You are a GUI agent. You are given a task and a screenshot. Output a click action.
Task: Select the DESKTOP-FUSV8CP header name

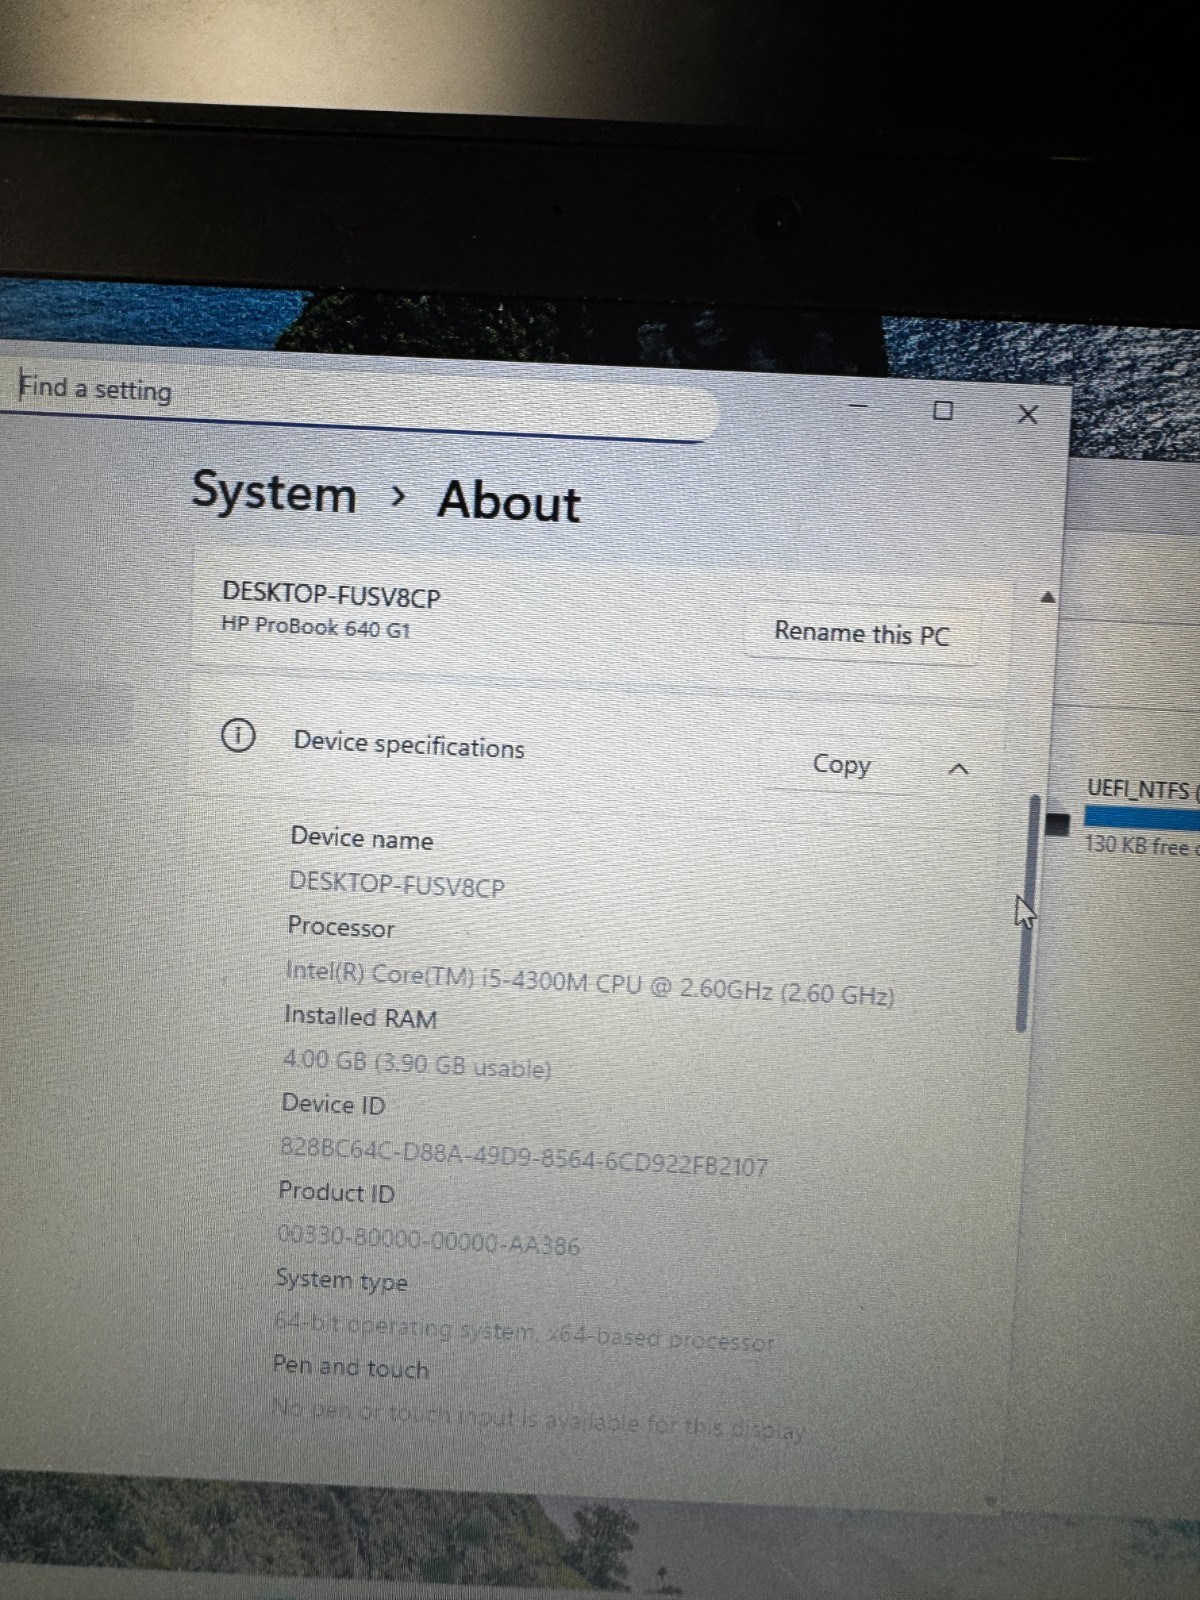[331, 595]
